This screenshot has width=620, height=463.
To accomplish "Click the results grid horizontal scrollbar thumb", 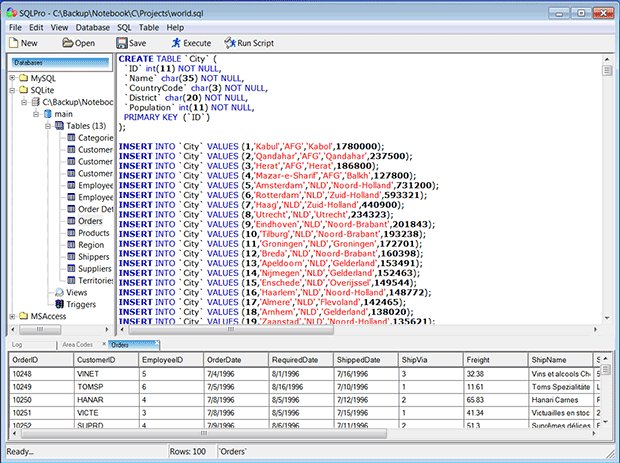I will [204, 434].
